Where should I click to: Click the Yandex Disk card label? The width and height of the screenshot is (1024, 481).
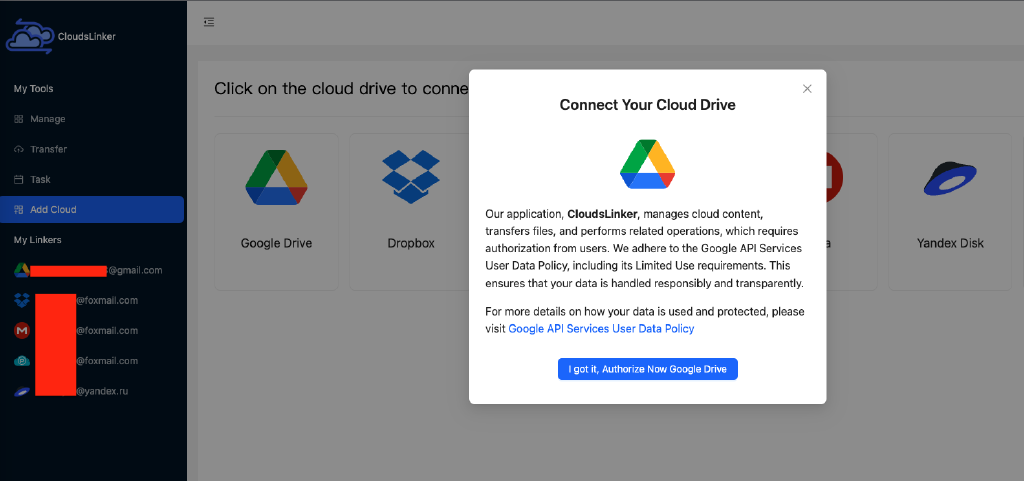click(x=950, y=243)
